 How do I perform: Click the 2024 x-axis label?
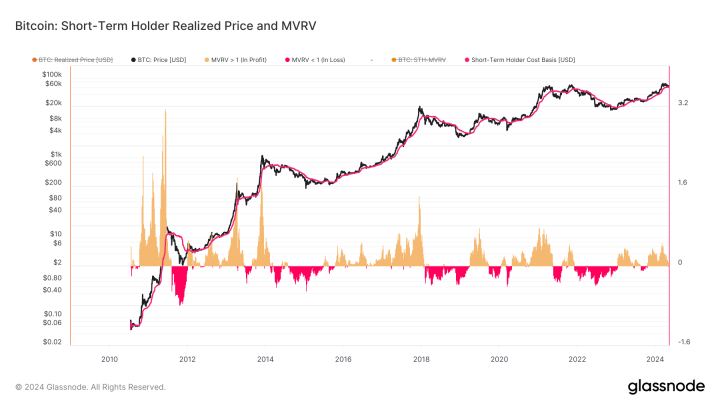pos(655,359)
